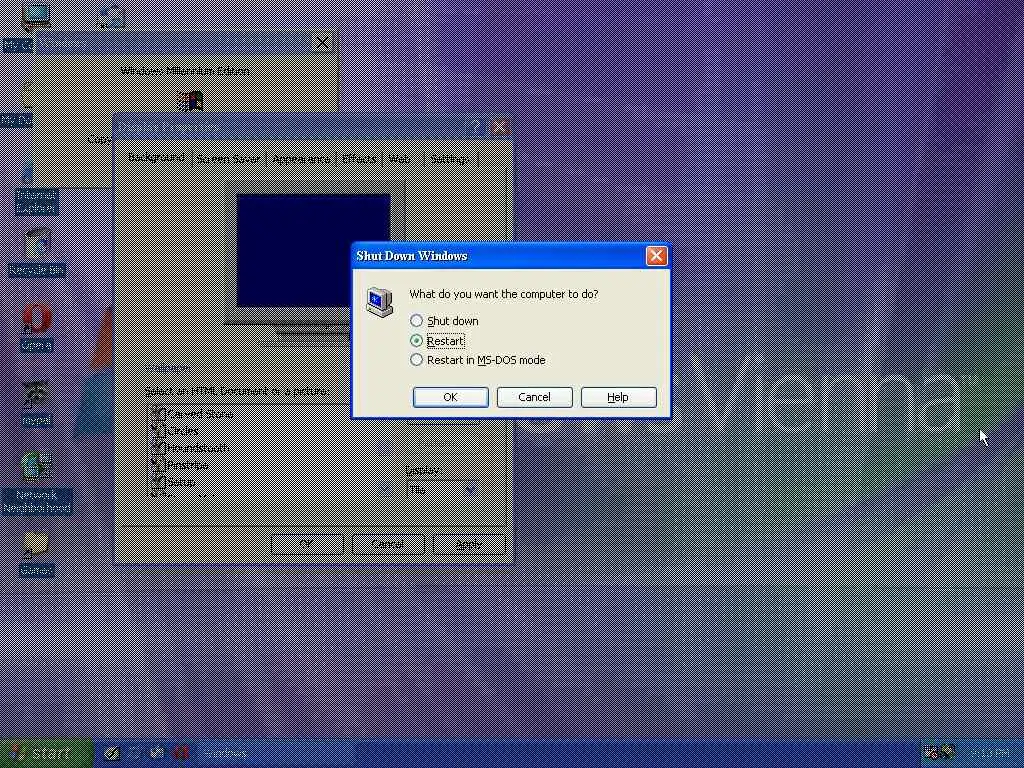The height and width of the screenshot is (768, 1024).
Task: Select desktop icon at top beside My Computer
Action: 110,16
